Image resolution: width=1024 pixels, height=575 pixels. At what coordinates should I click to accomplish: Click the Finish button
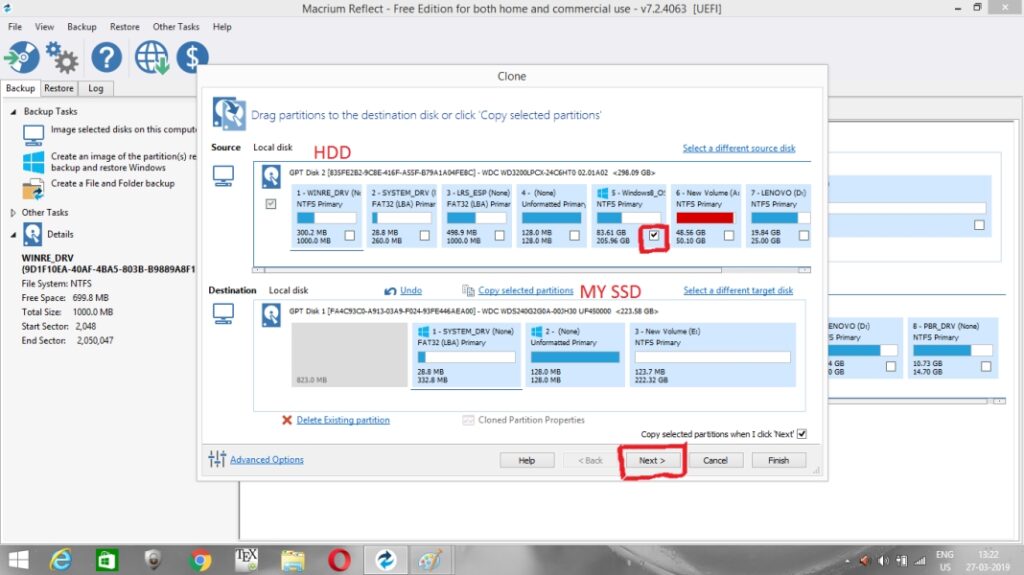coord(778,461)
